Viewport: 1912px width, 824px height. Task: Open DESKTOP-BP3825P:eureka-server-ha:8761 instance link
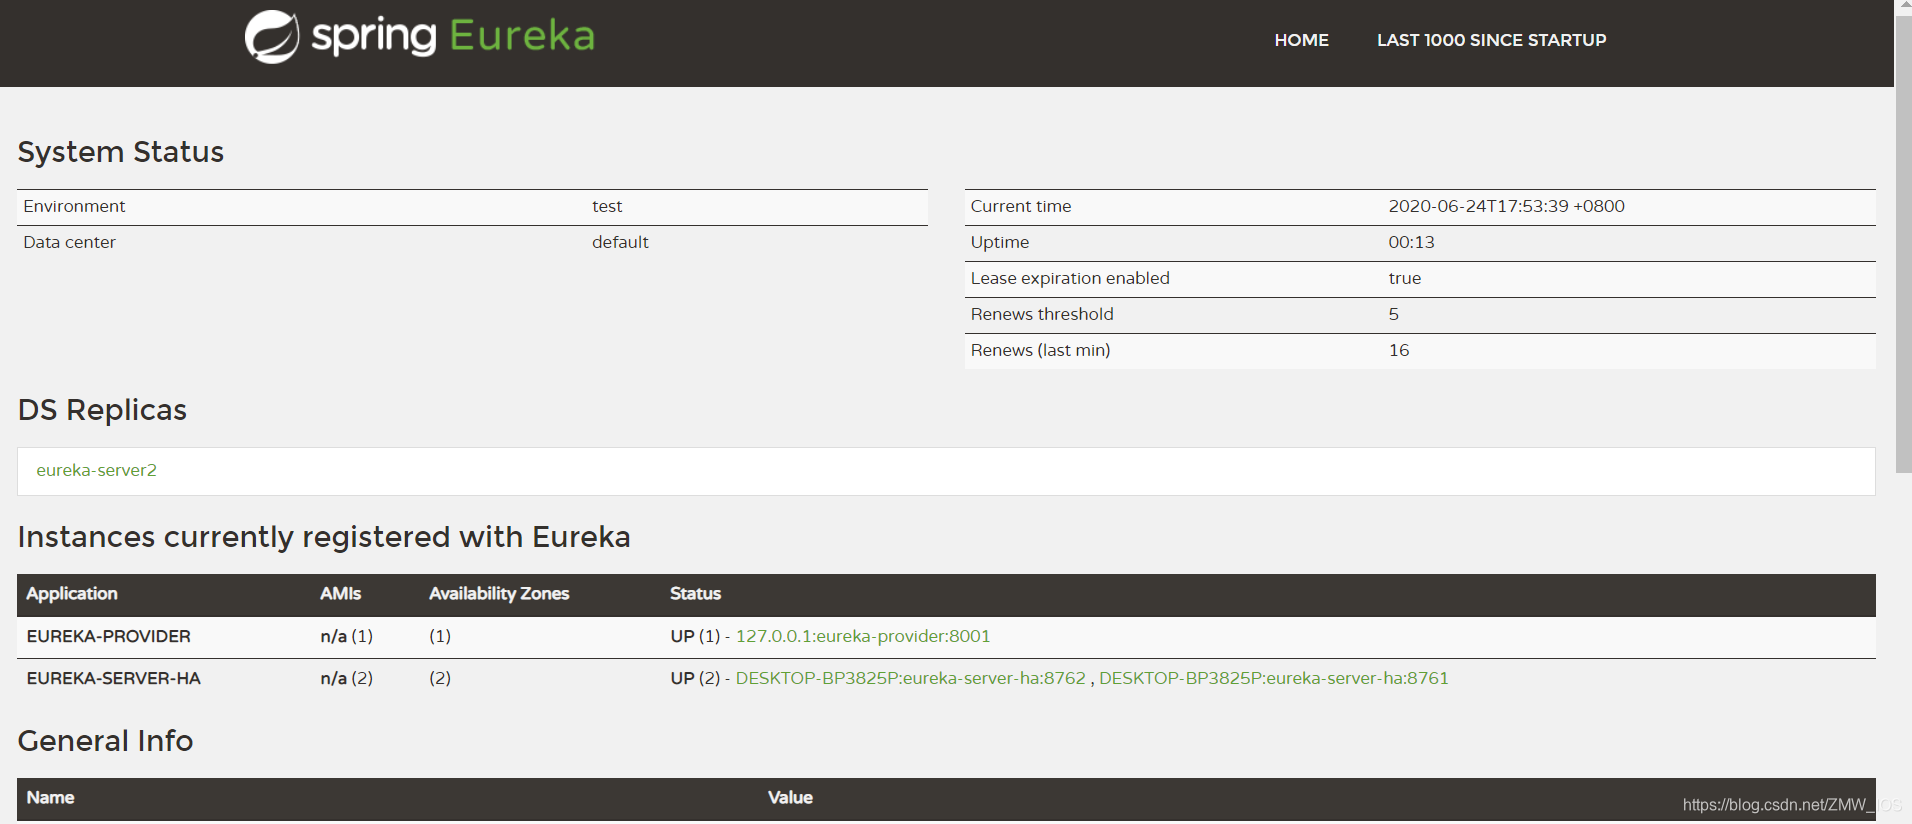1274,678
